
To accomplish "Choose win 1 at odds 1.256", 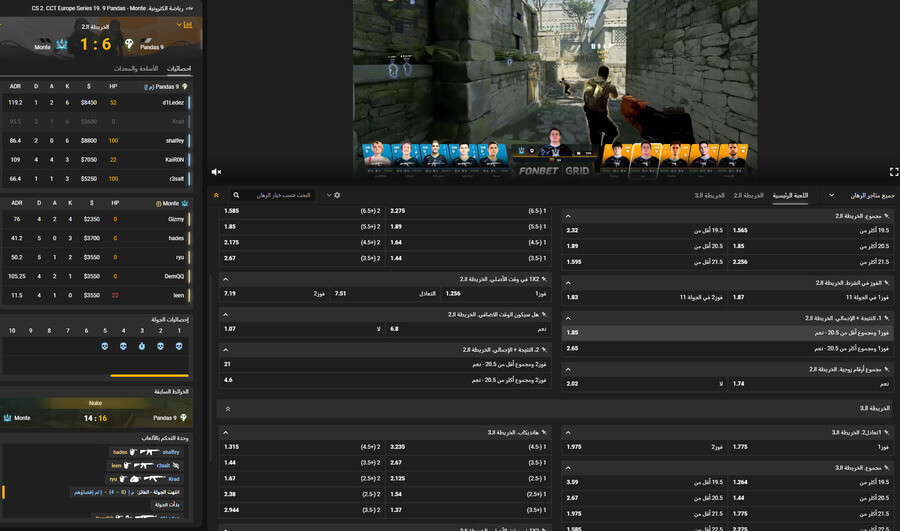I will pyautogui.click(x=496, y=293).
